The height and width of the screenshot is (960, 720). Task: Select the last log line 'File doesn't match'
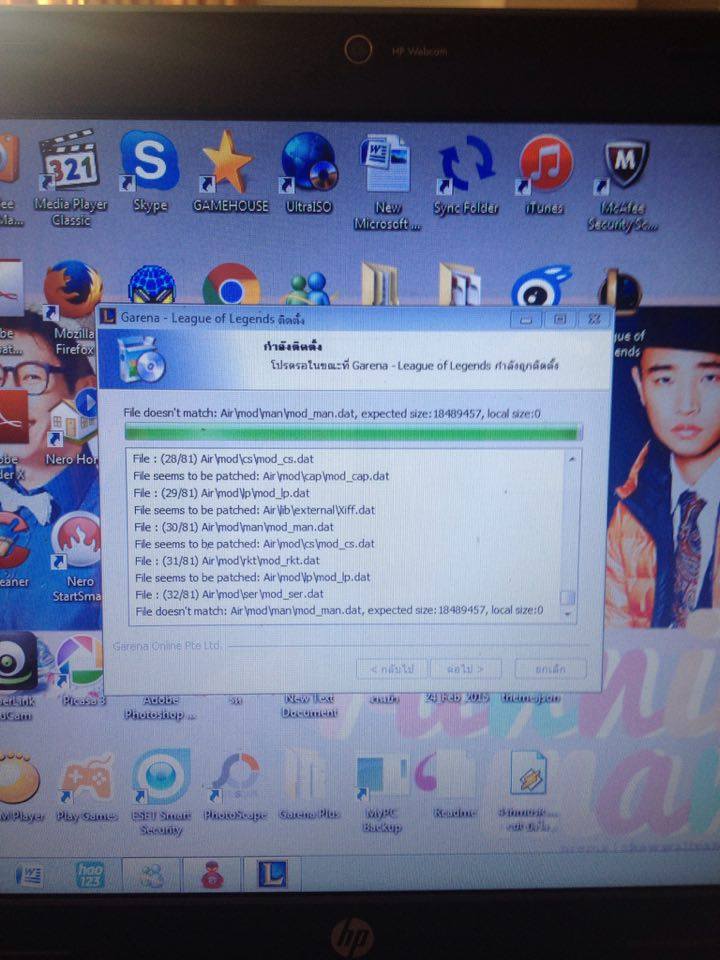click(339, 610)
